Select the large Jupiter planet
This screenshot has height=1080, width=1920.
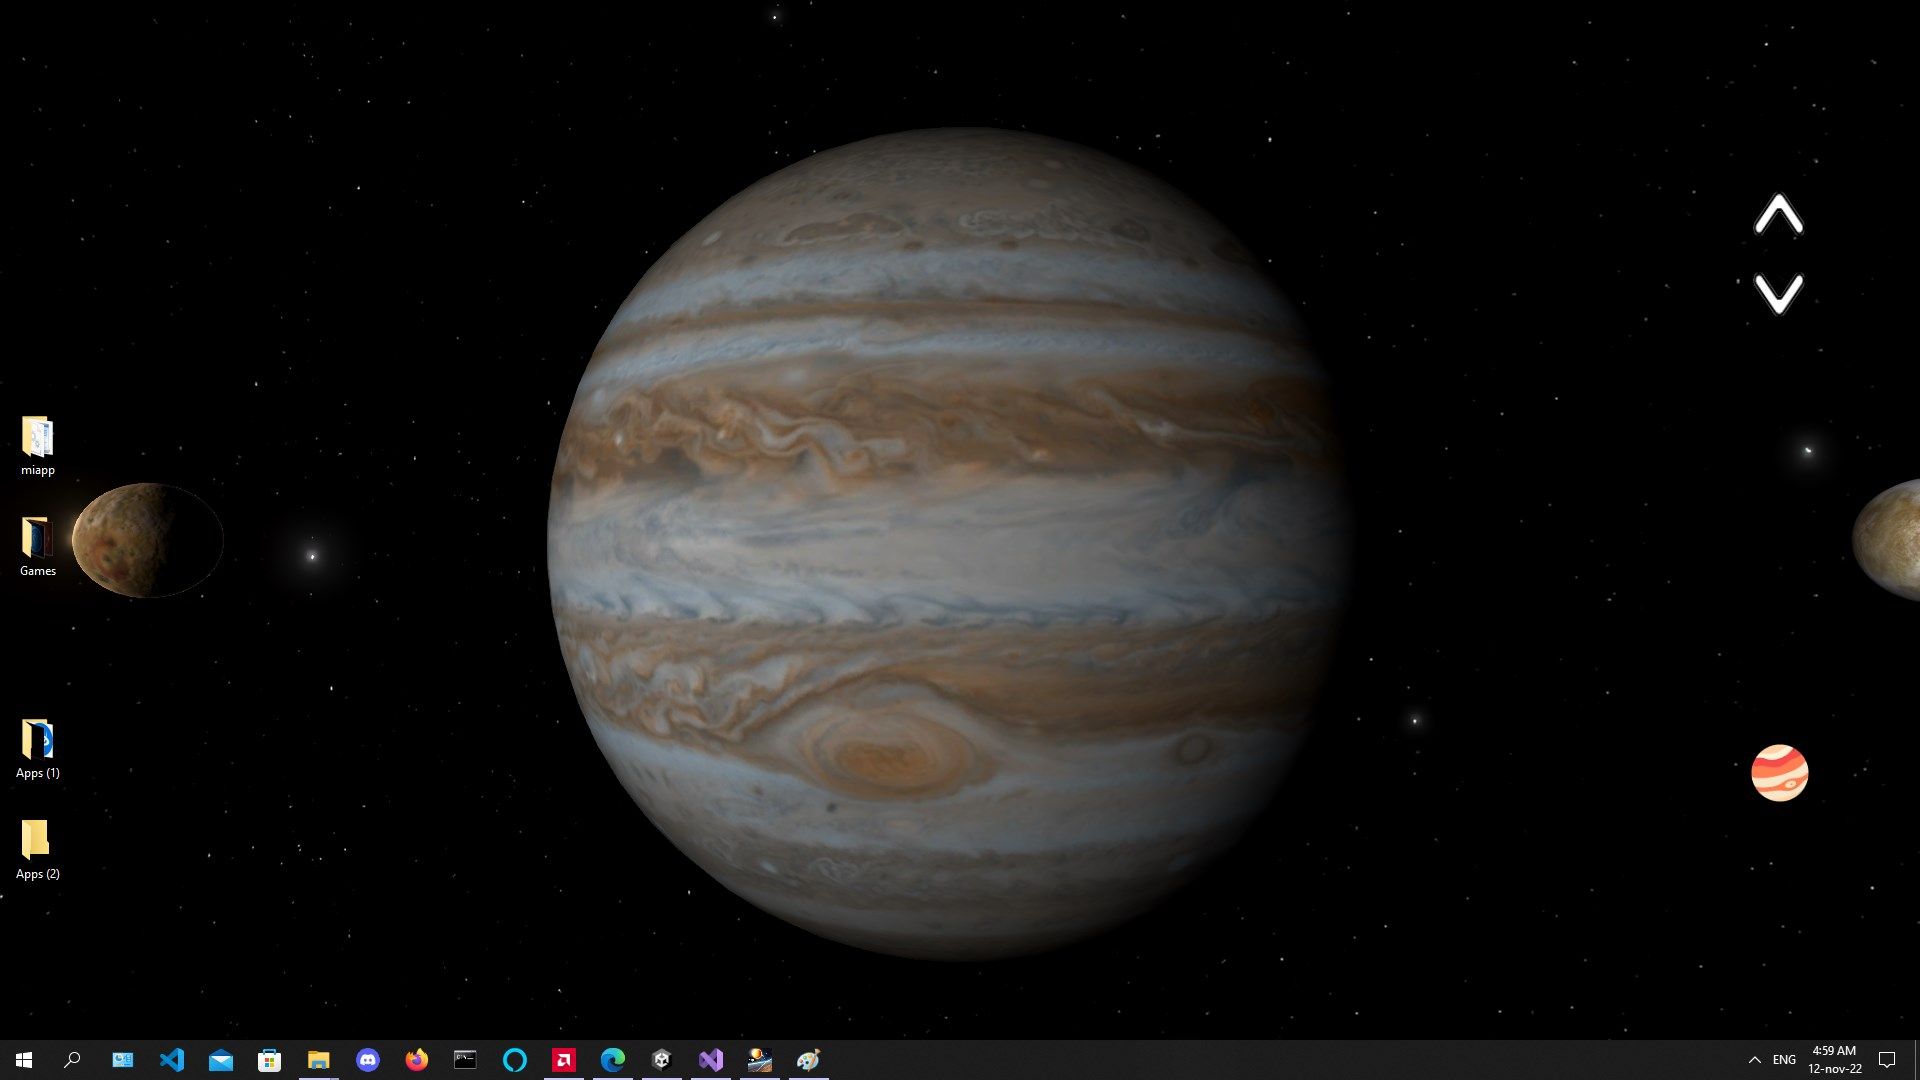tap(949, 543)
